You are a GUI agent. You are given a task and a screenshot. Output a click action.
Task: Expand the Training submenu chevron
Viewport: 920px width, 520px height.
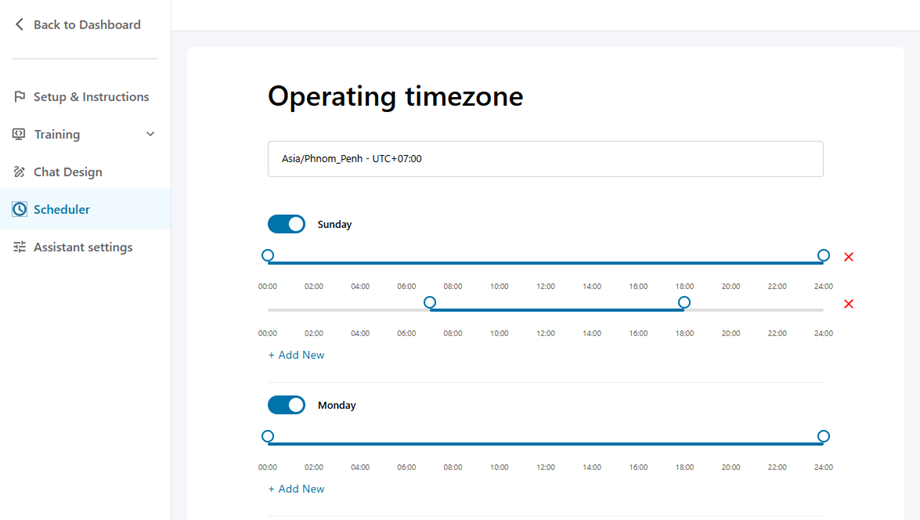click(150, 134)
